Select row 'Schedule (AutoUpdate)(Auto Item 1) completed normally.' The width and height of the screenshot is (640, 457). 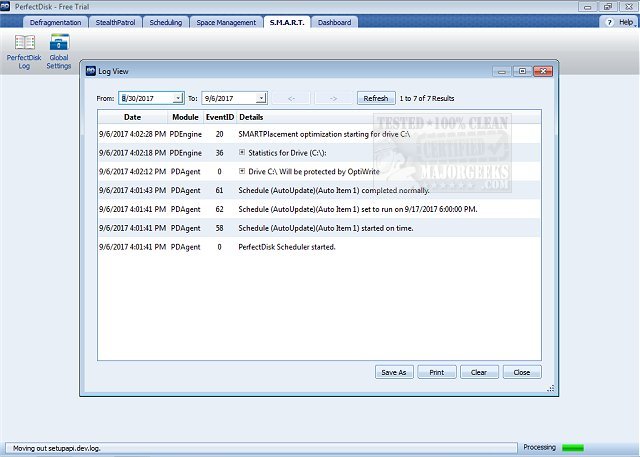coord(319,190)
